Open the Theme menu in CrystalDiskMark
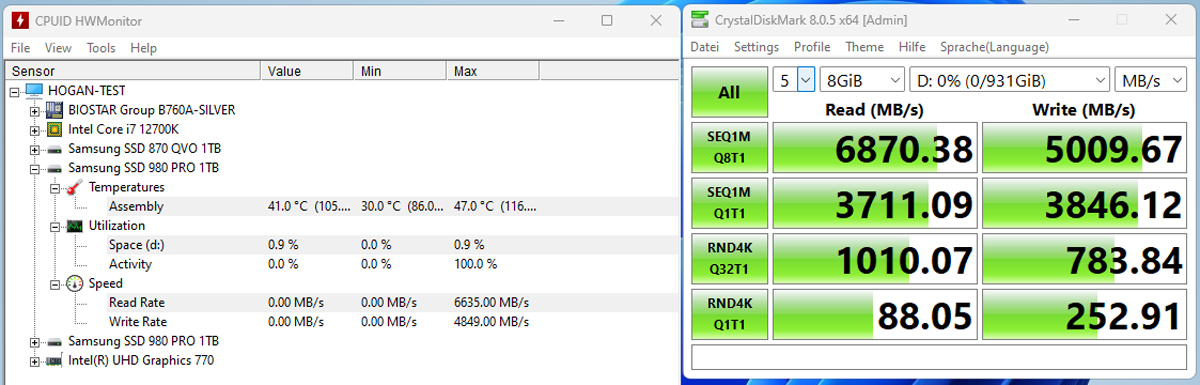The height and width of the screenshot is (385, 1200). [864, 47]
